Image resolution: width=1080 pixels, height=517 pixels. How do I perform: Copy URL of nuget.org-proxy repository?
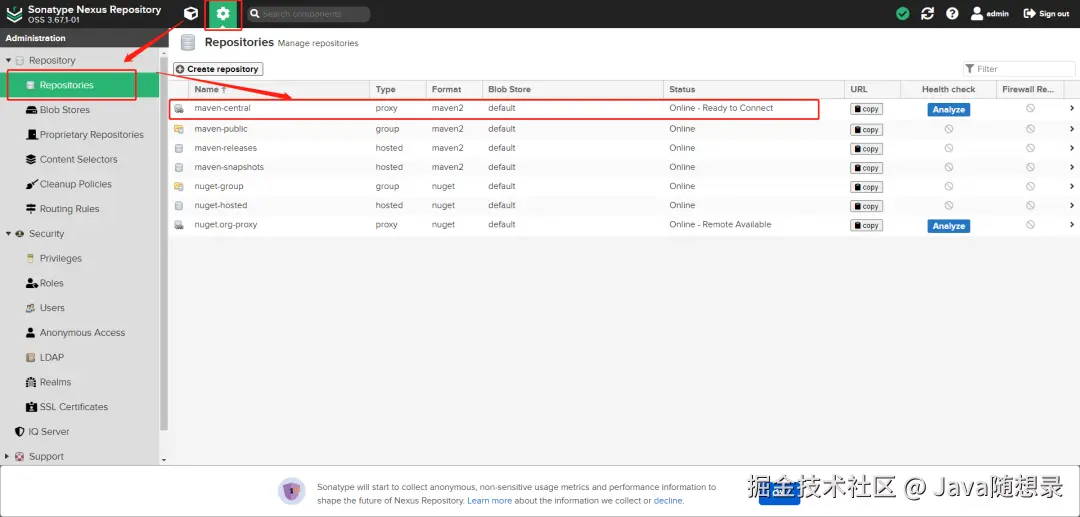click(x=866, y=226)
